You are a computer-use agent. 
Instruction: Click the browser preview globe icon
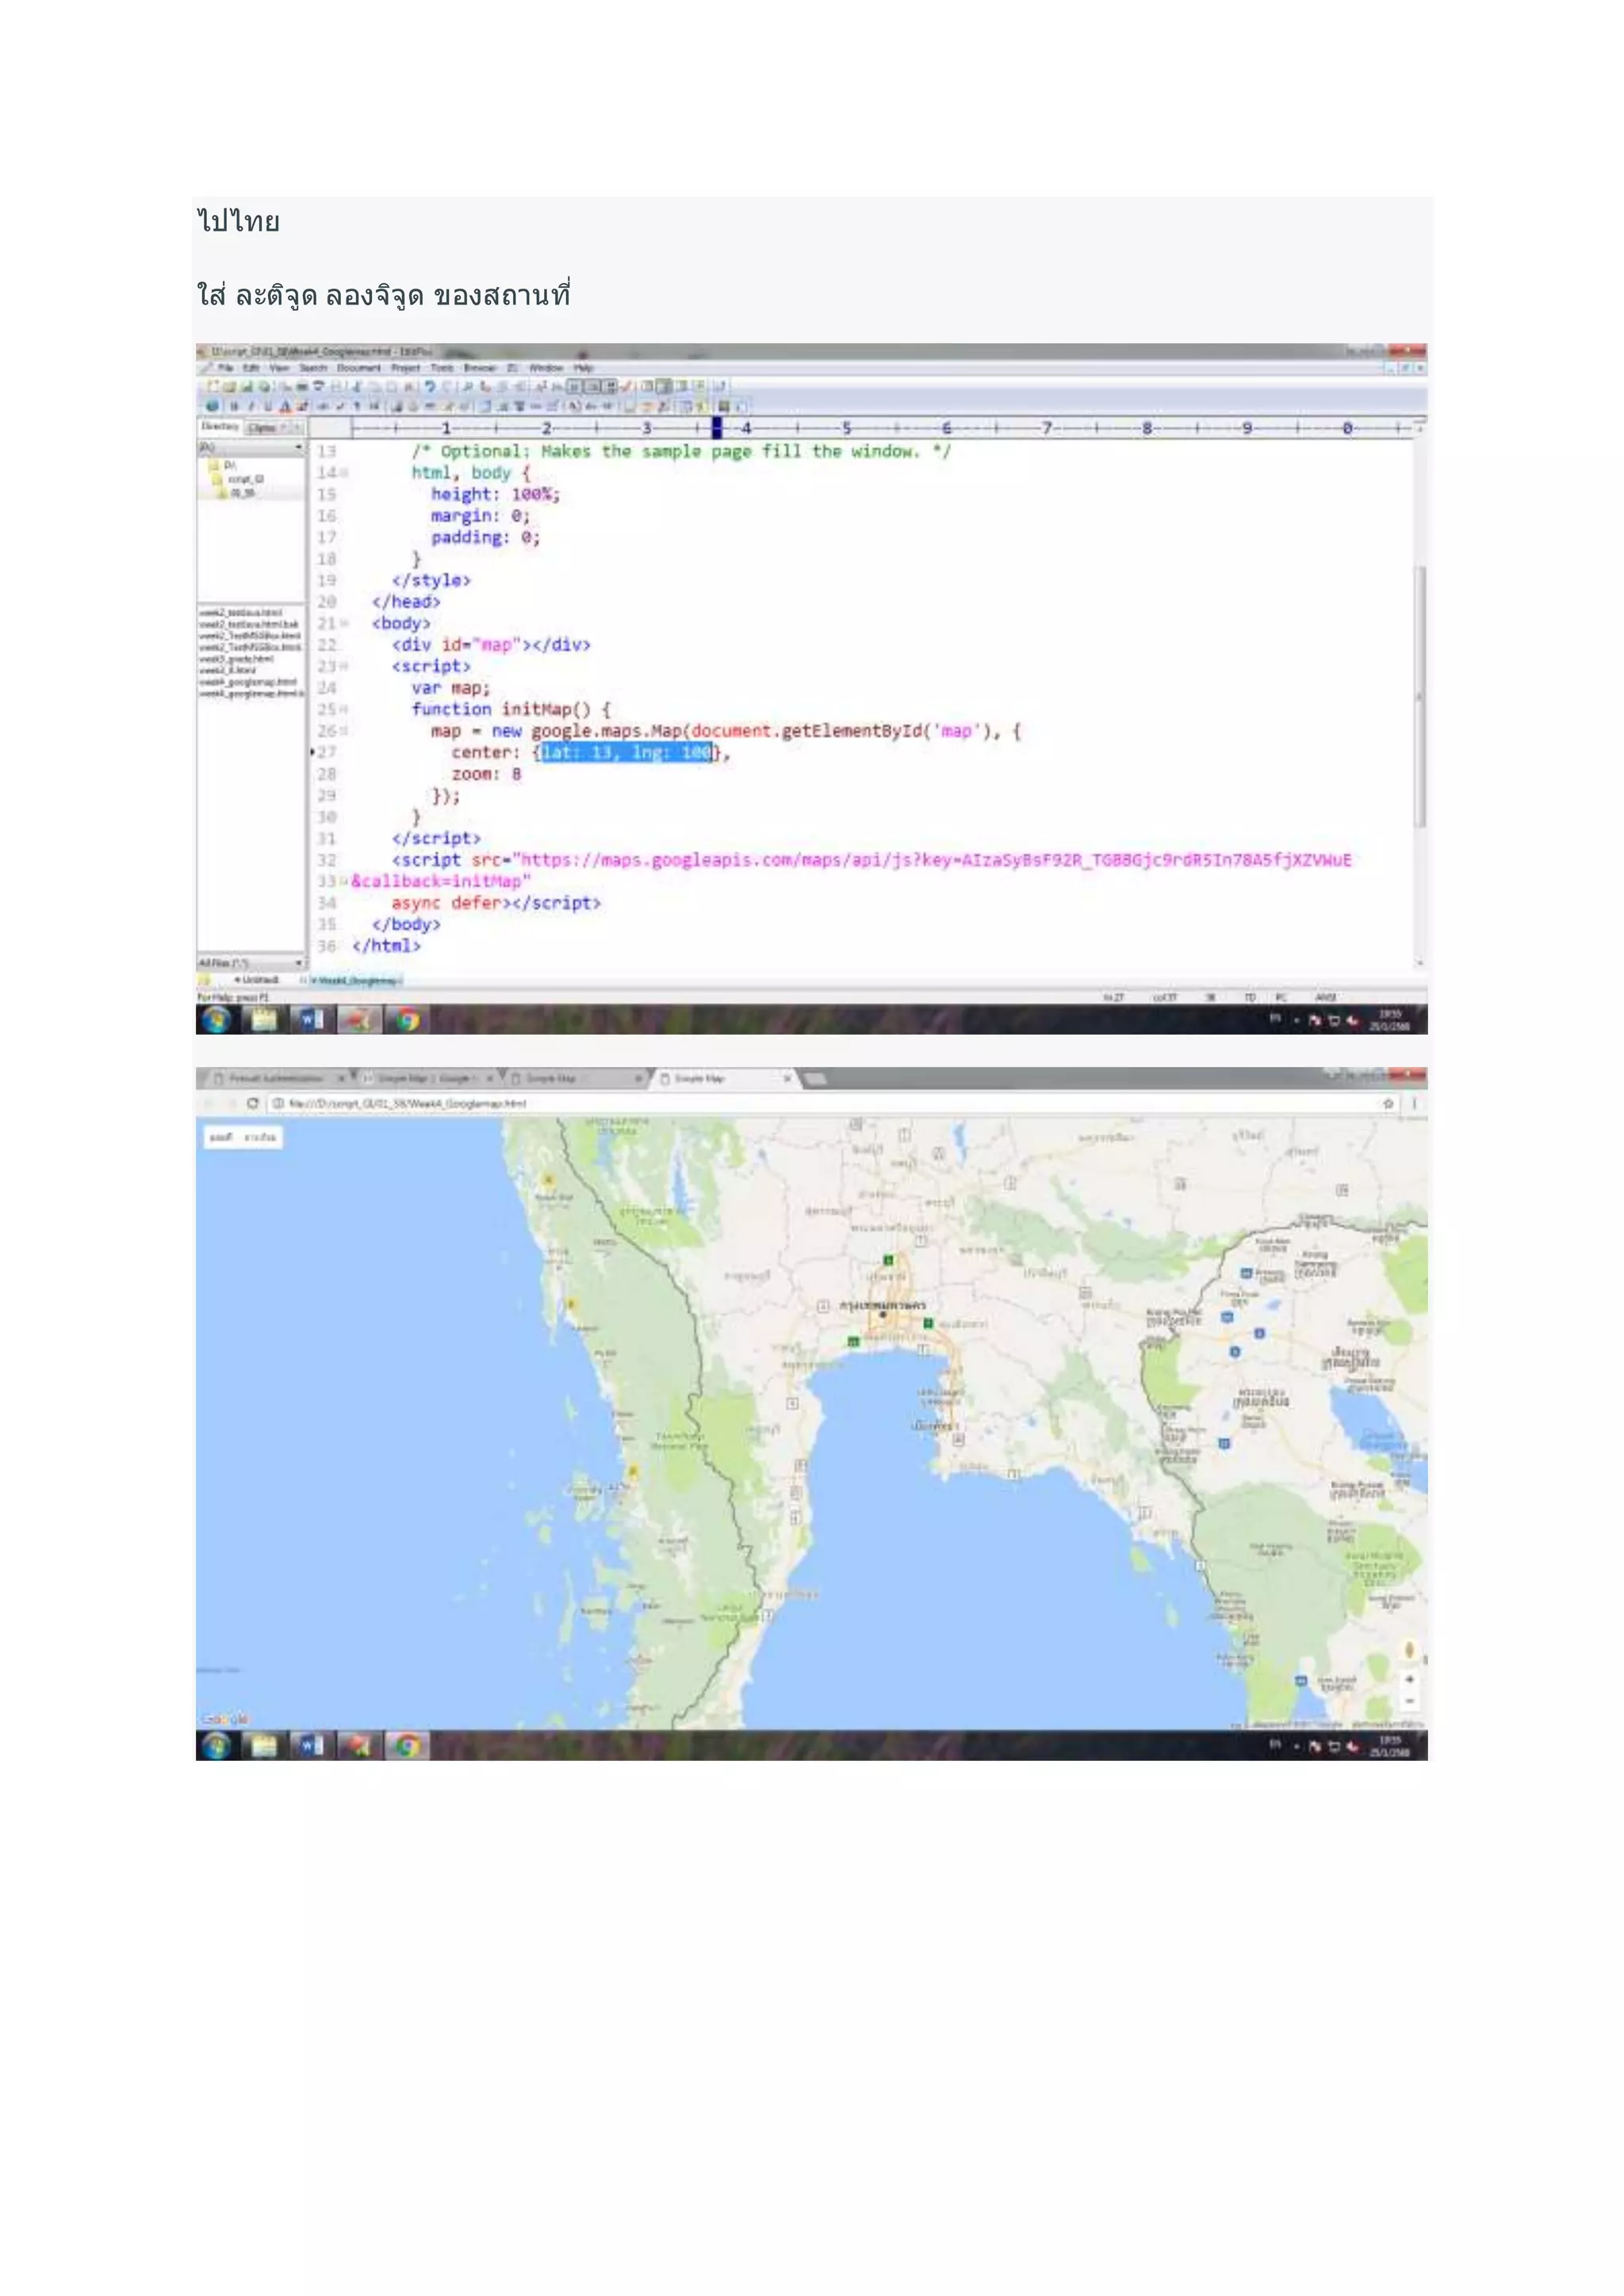click(212, 406)
